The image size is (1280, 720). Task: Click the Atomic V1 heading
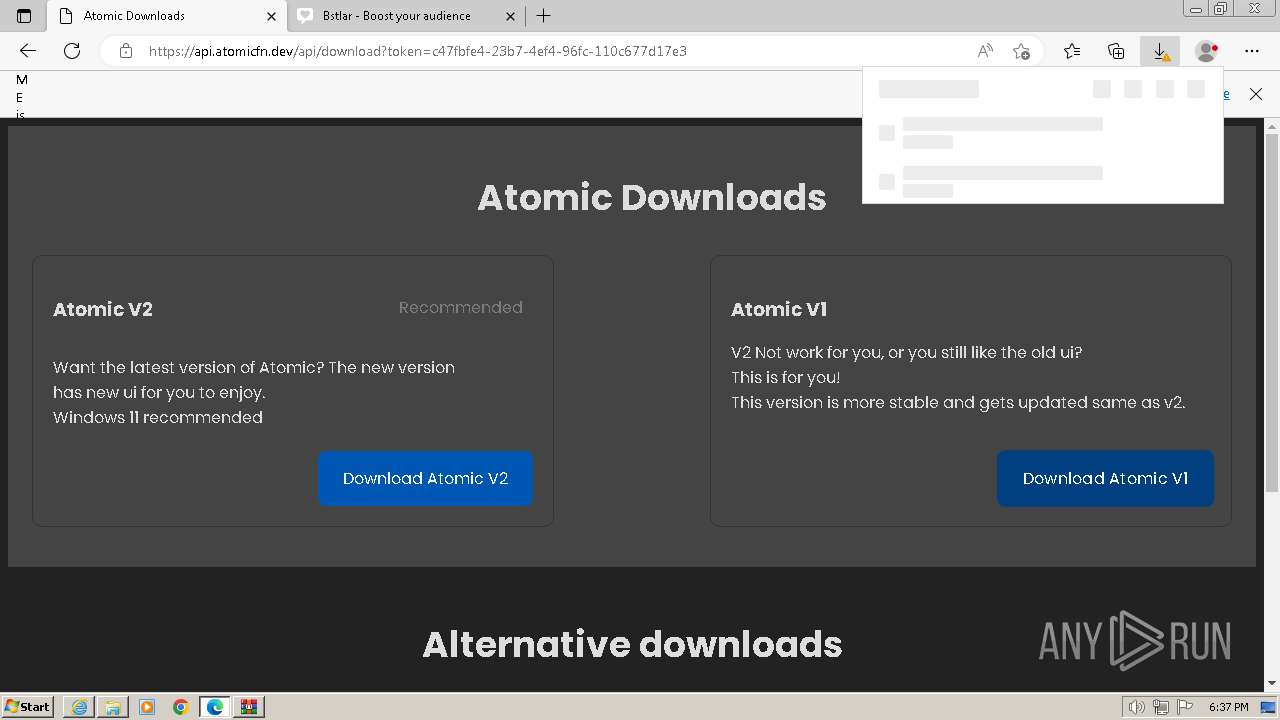pyautogui.click(x=779, y=309)
